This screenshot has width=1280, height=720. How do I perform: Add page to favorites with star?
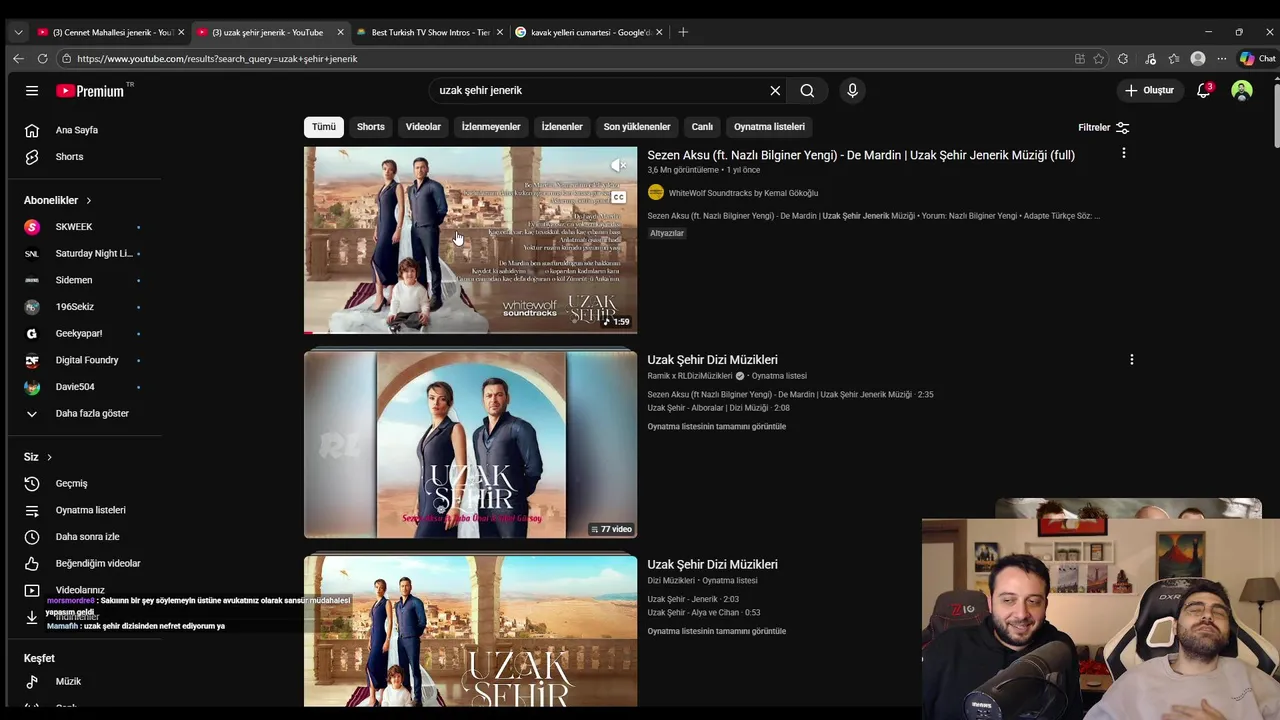coord(1099,59)
